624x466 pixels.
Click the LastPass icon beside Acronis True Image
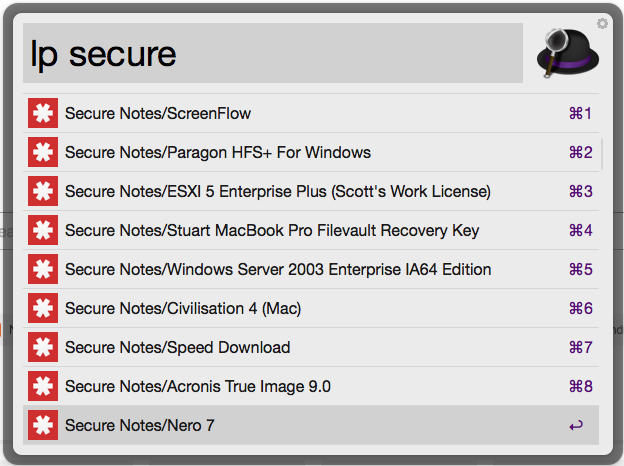pos(42,387)
